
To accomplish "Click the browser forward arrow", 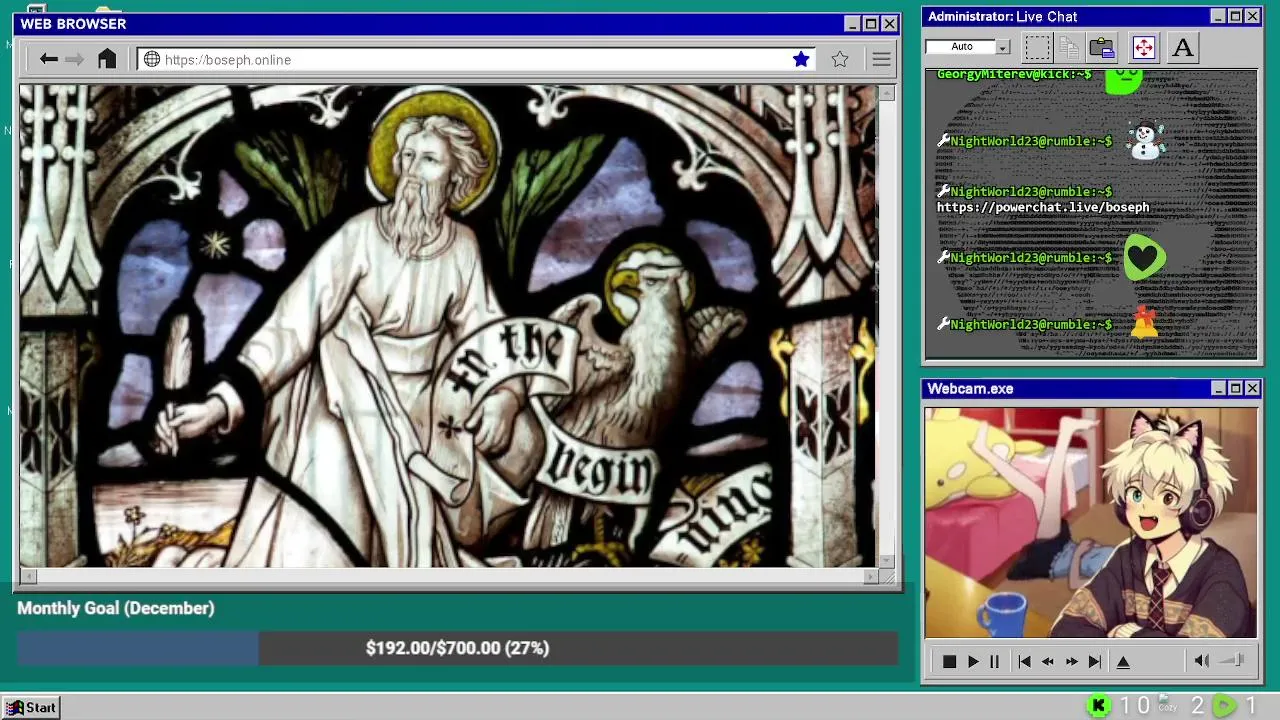I will [74, 59].
